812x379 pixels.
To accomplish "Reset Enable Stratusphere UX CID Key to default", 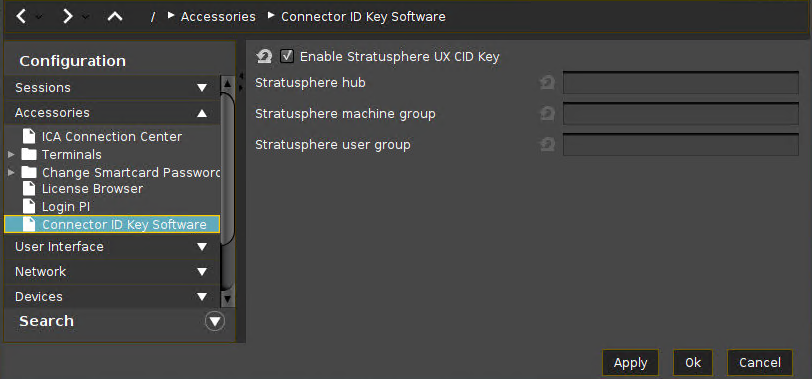I will 264,56.
